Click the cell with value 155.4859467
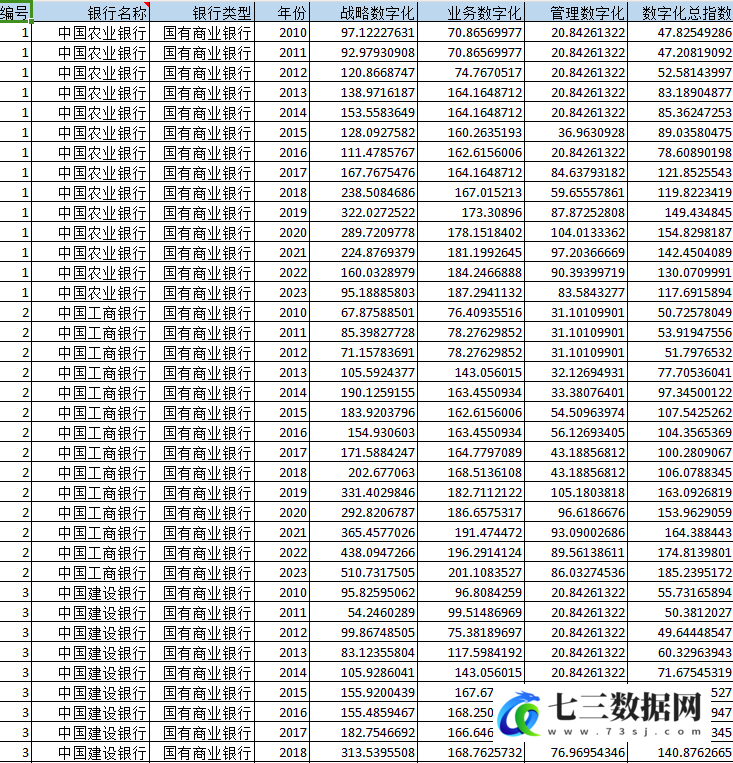The image size is (733, 763). pos(363,712)
